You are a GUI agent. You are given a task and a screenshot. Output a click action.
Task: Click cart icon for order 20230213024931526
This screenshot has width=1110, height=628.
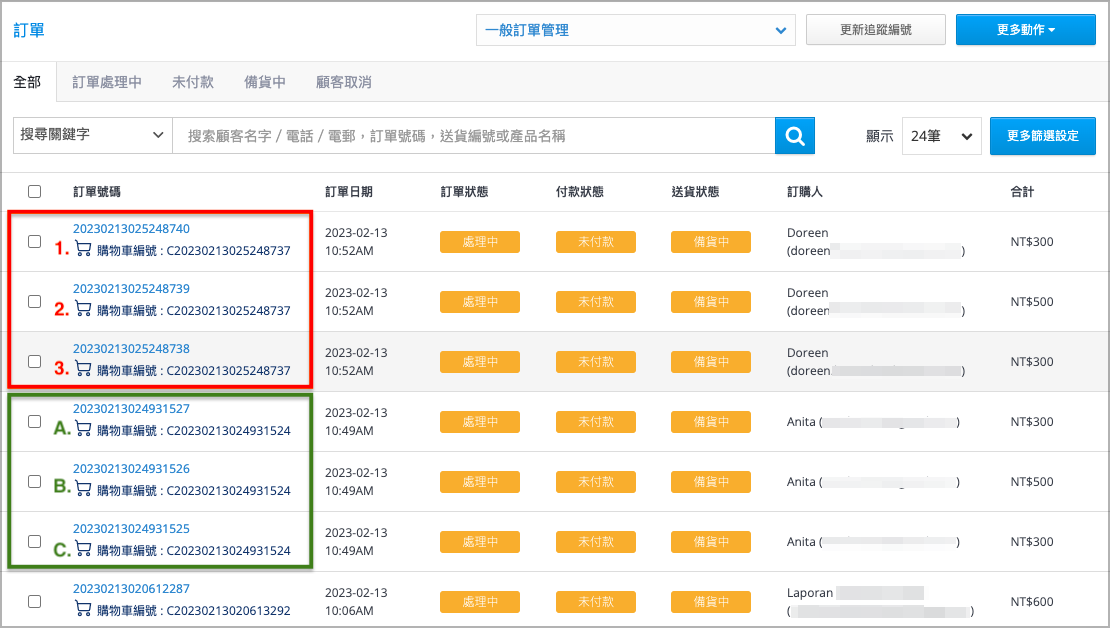(84, 489)
